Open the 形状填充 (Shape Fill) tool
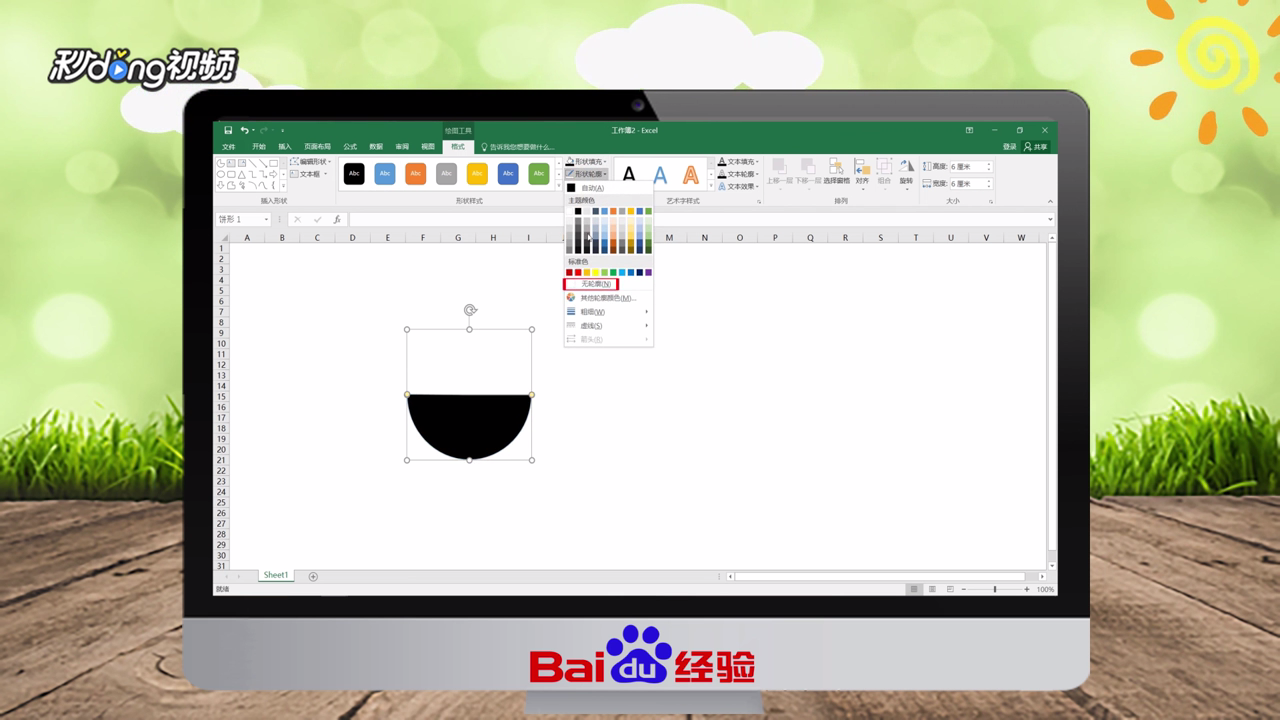Screen dimensions: 1280x720 click(x=588, y=161)
